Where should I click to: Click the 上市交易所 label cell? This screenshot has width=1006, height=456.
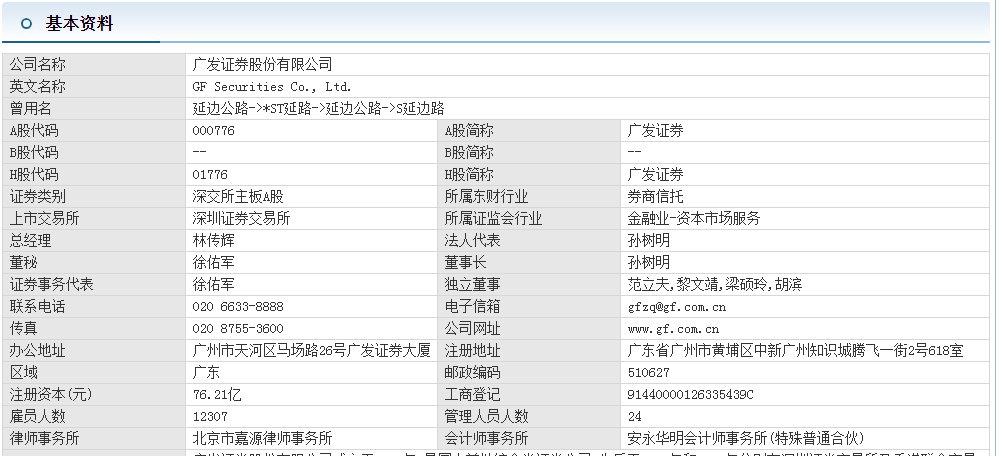click(94, 218)
